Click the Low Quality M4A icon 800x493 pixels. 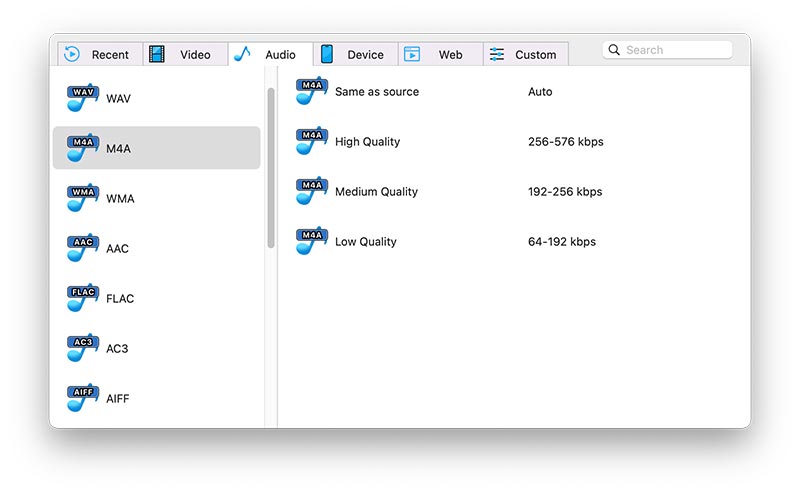point(312,241)
